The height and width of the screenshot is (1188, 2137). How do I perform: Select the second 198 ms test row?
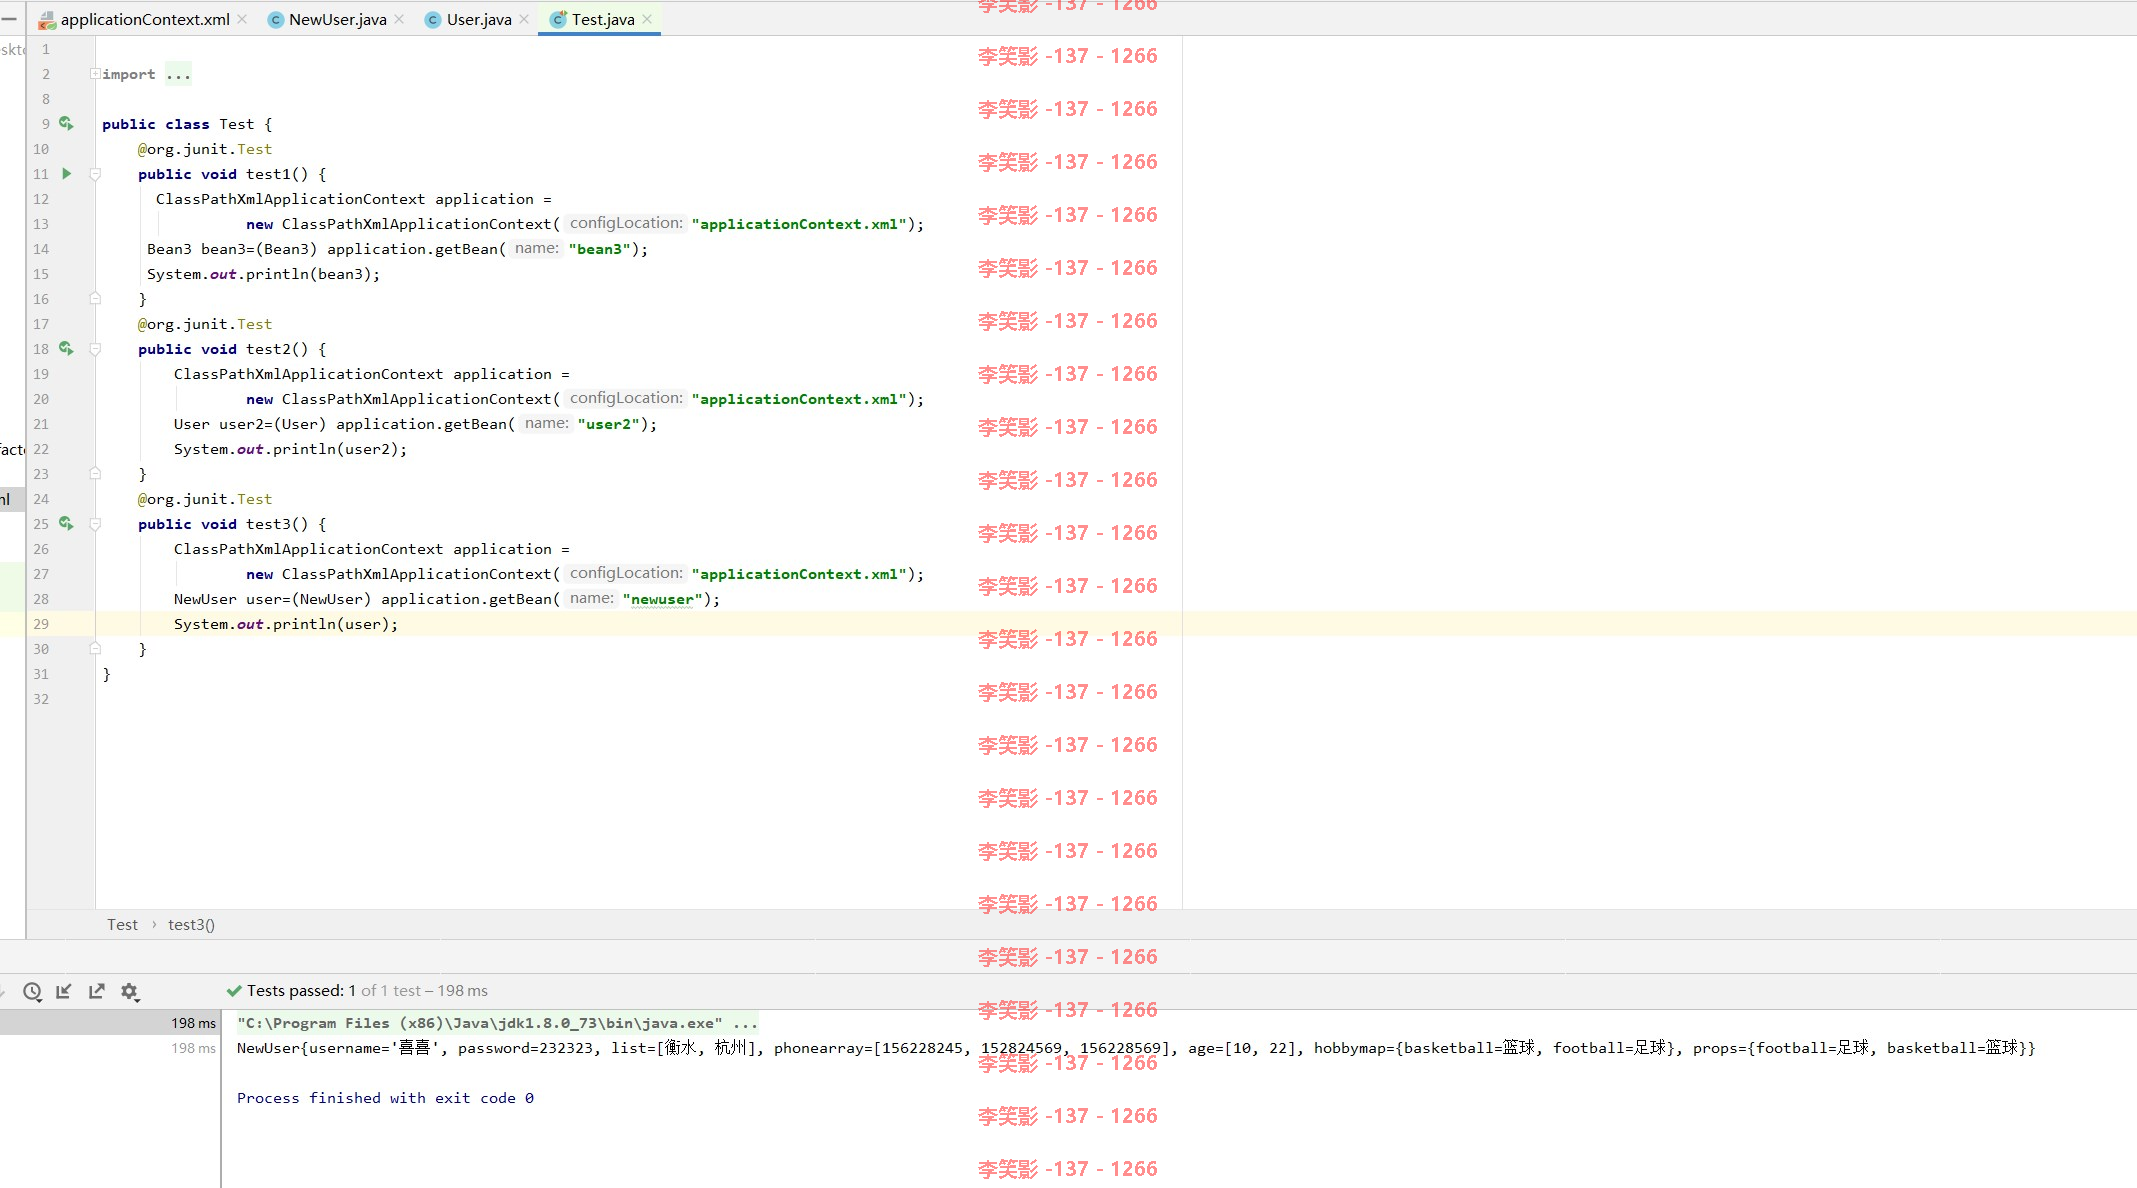(x=110, y=1048)
